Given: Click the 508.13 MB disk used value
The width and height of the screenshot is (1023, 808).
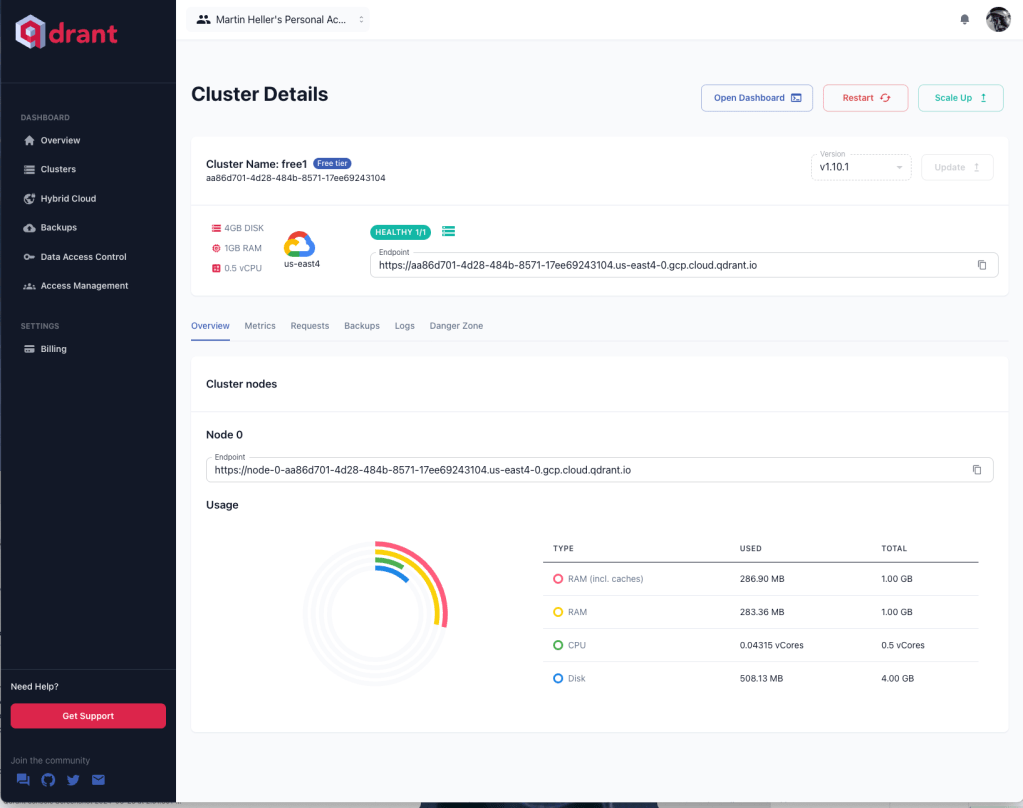Looking at the screenshot, I should point(761,679).
